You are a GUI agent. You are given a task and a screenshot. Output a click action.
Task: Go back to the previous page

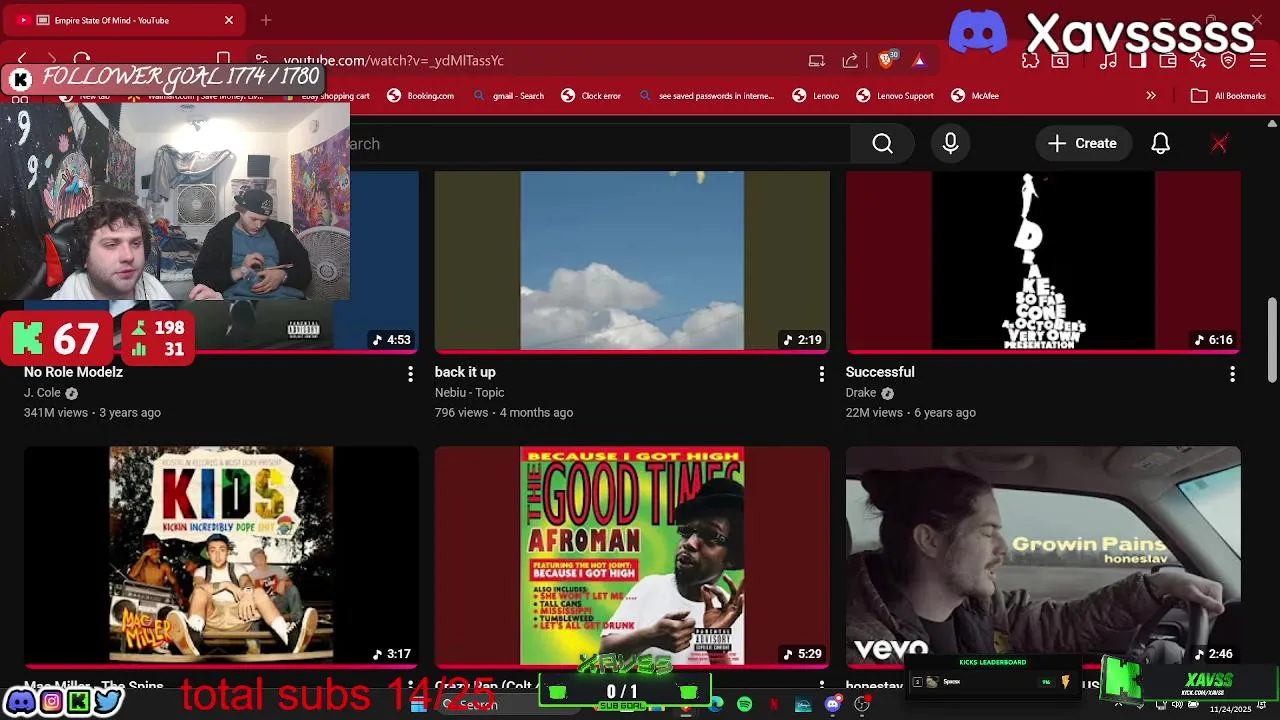click(22, 60)
